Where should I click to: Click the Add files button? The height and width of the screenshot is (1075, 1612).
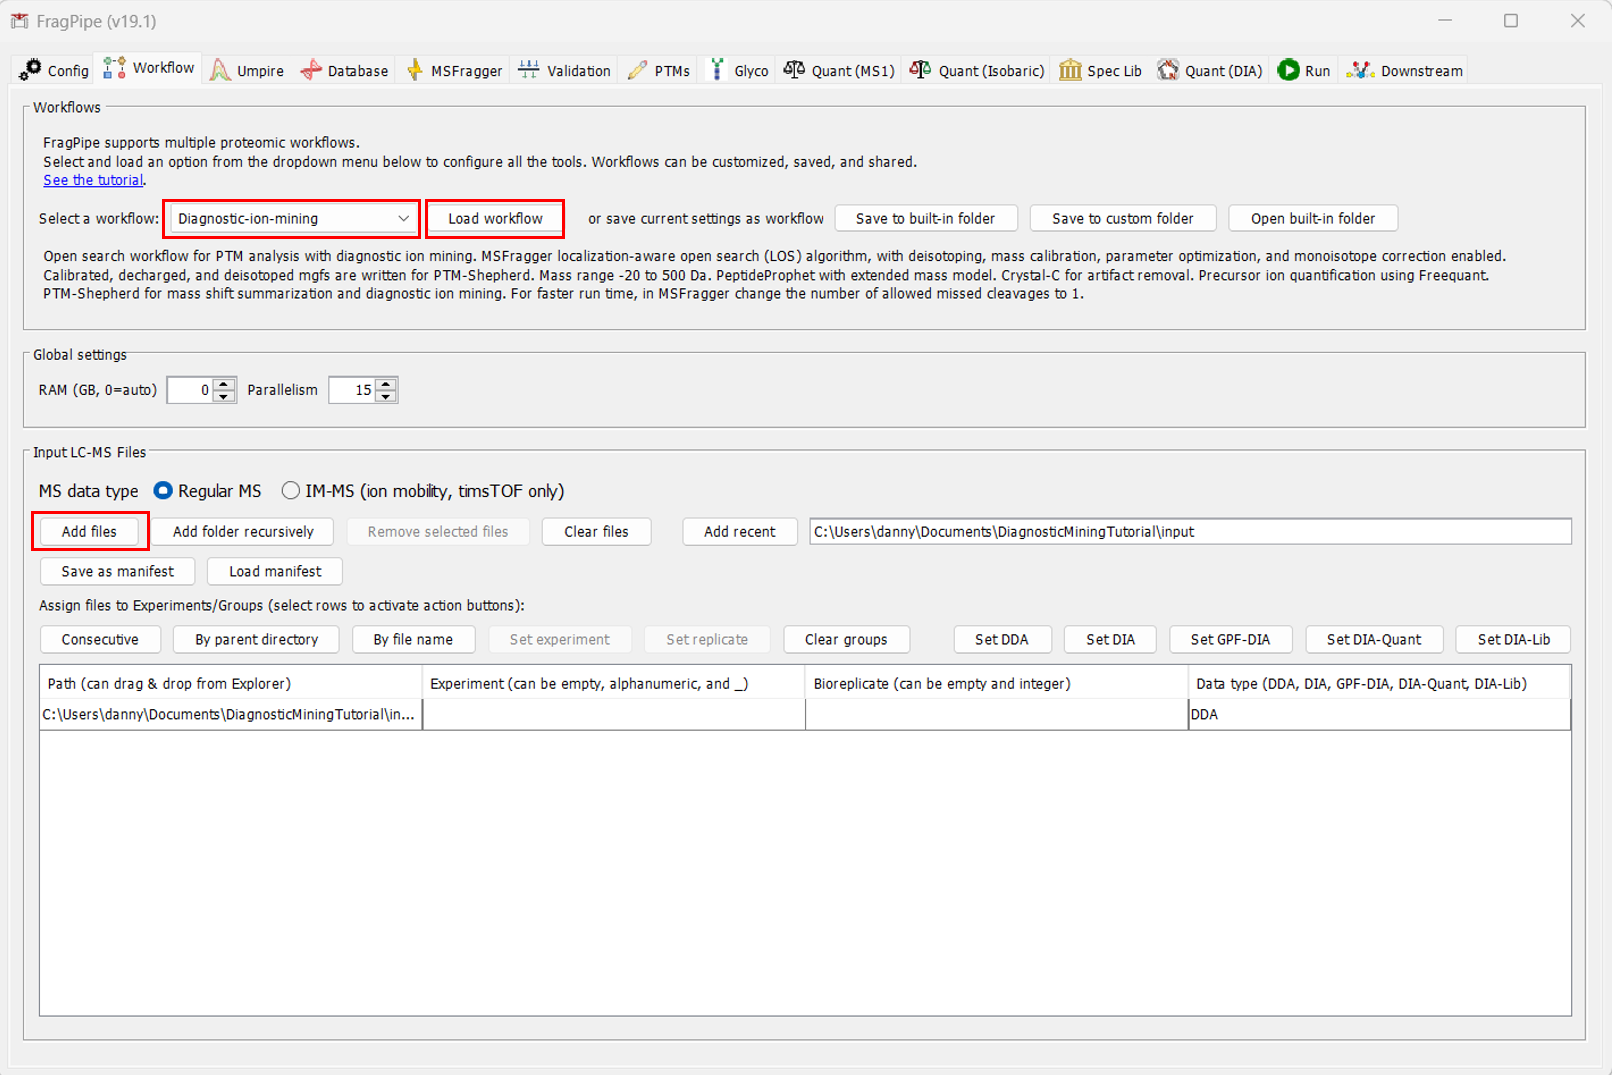[x=89, y=531]
